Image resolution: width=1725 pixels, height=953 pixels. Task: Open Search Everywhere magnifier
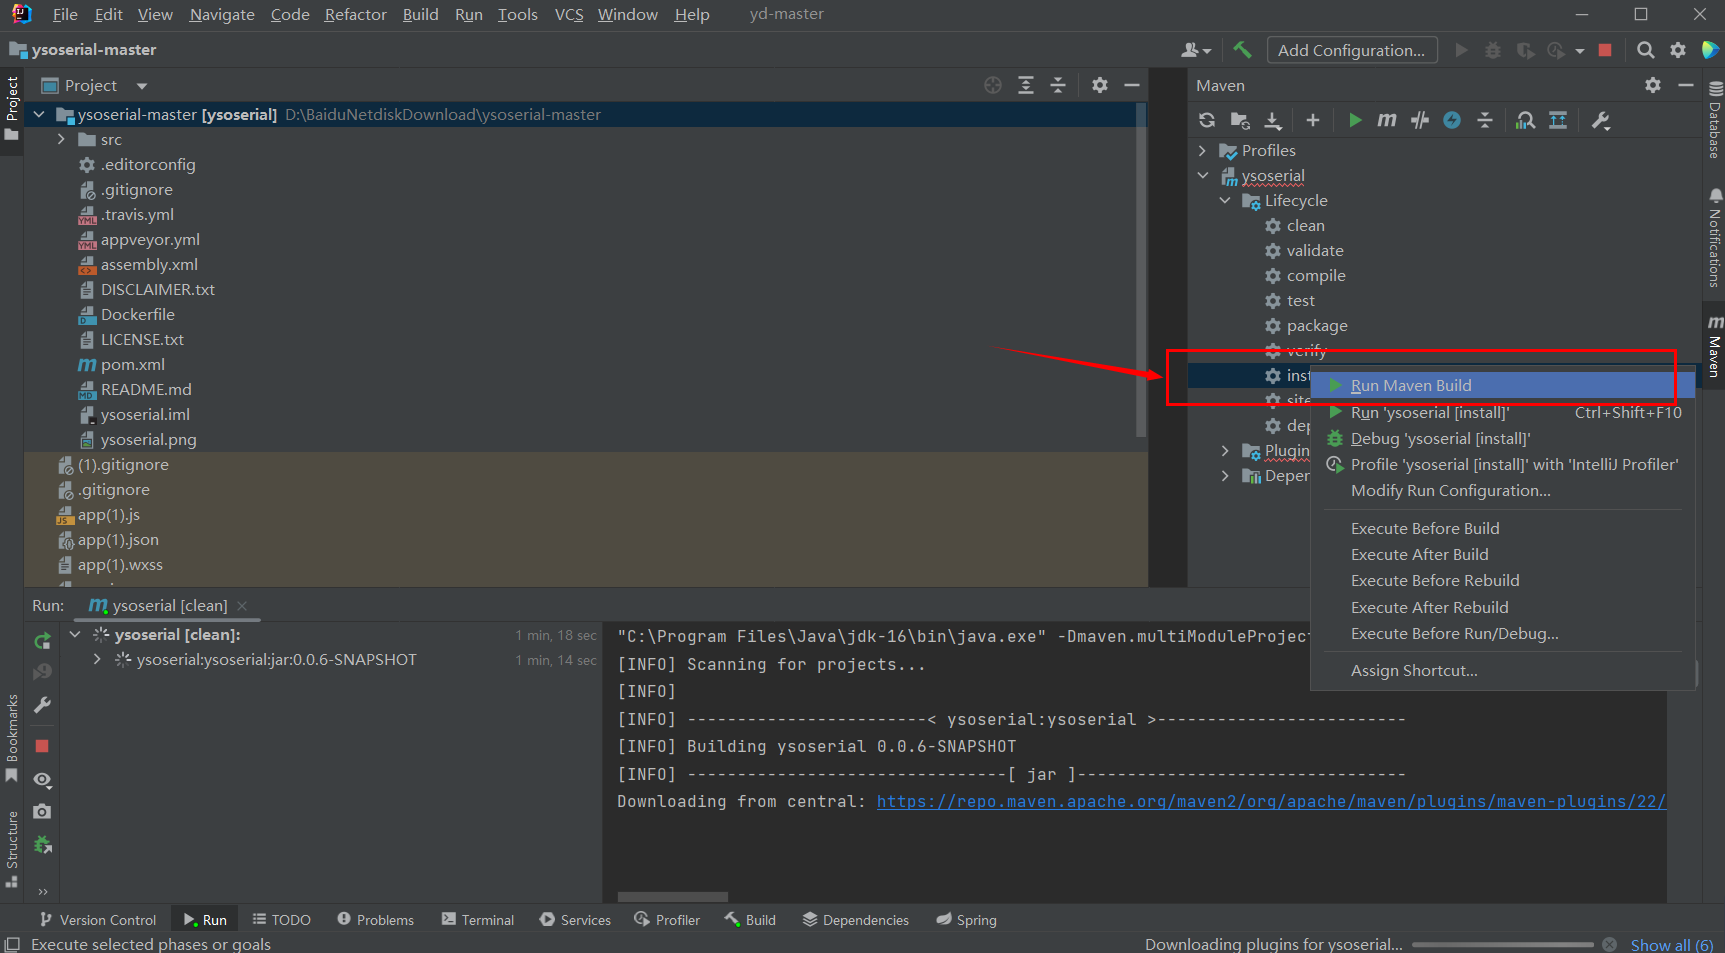point(1645,49)
